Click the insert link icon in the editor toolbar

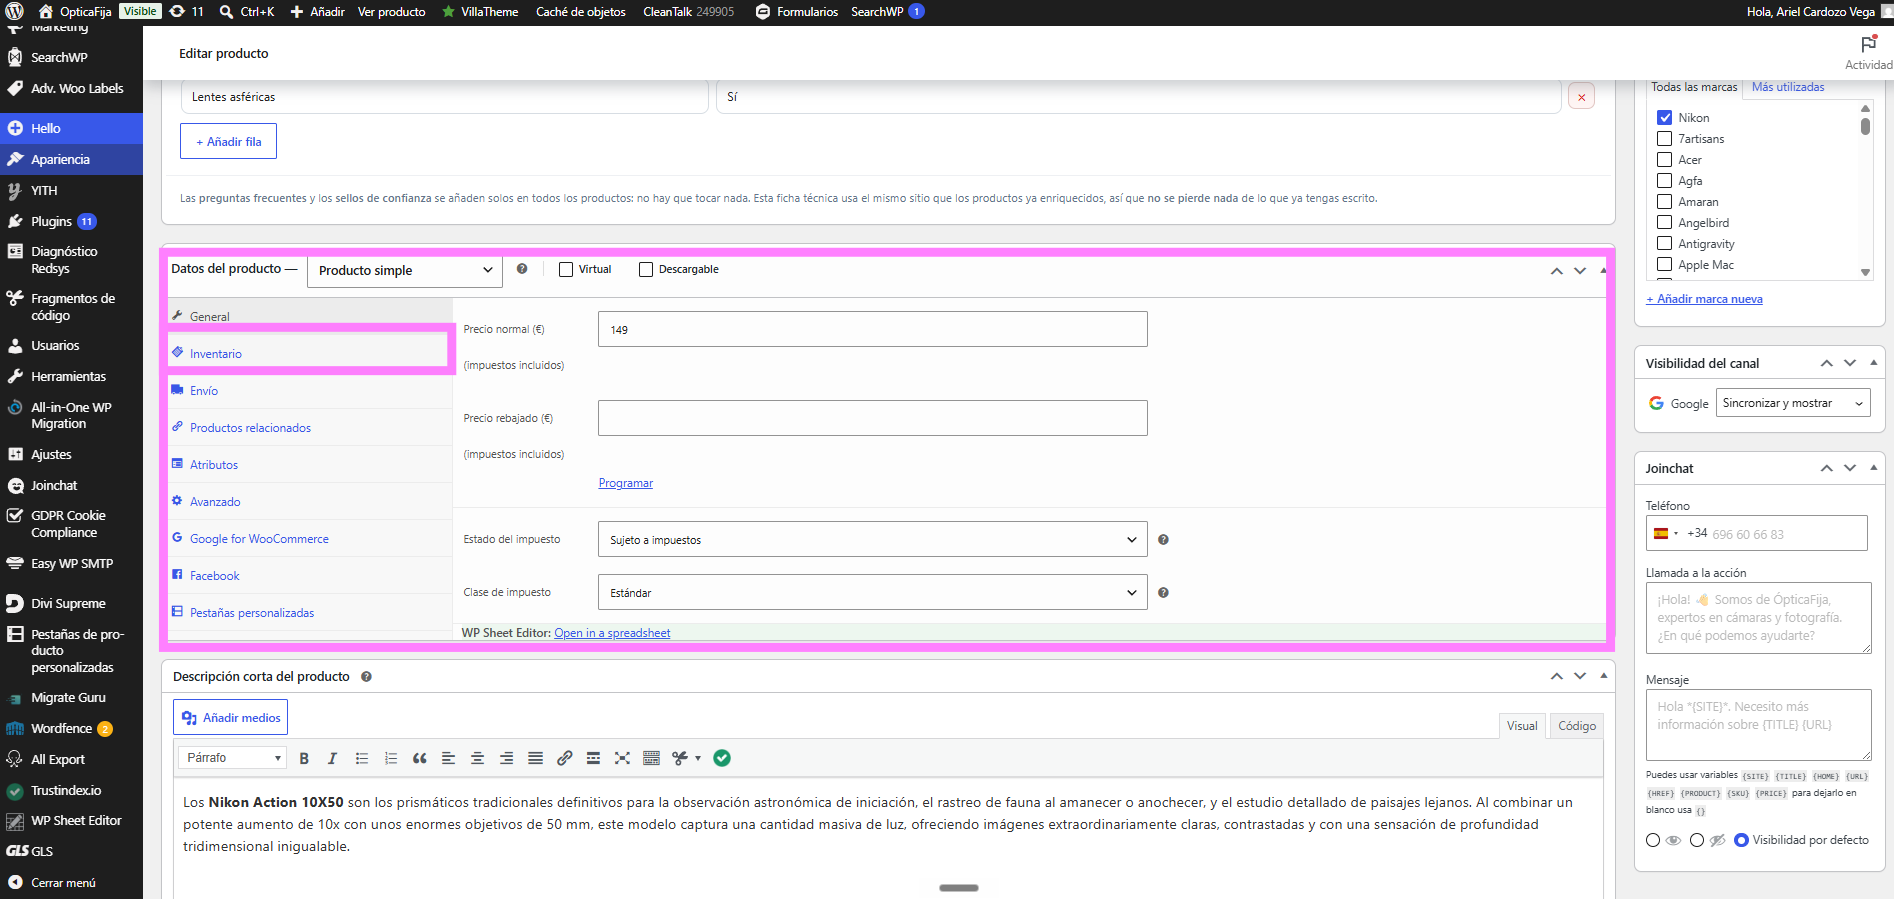tap(565, 758)
